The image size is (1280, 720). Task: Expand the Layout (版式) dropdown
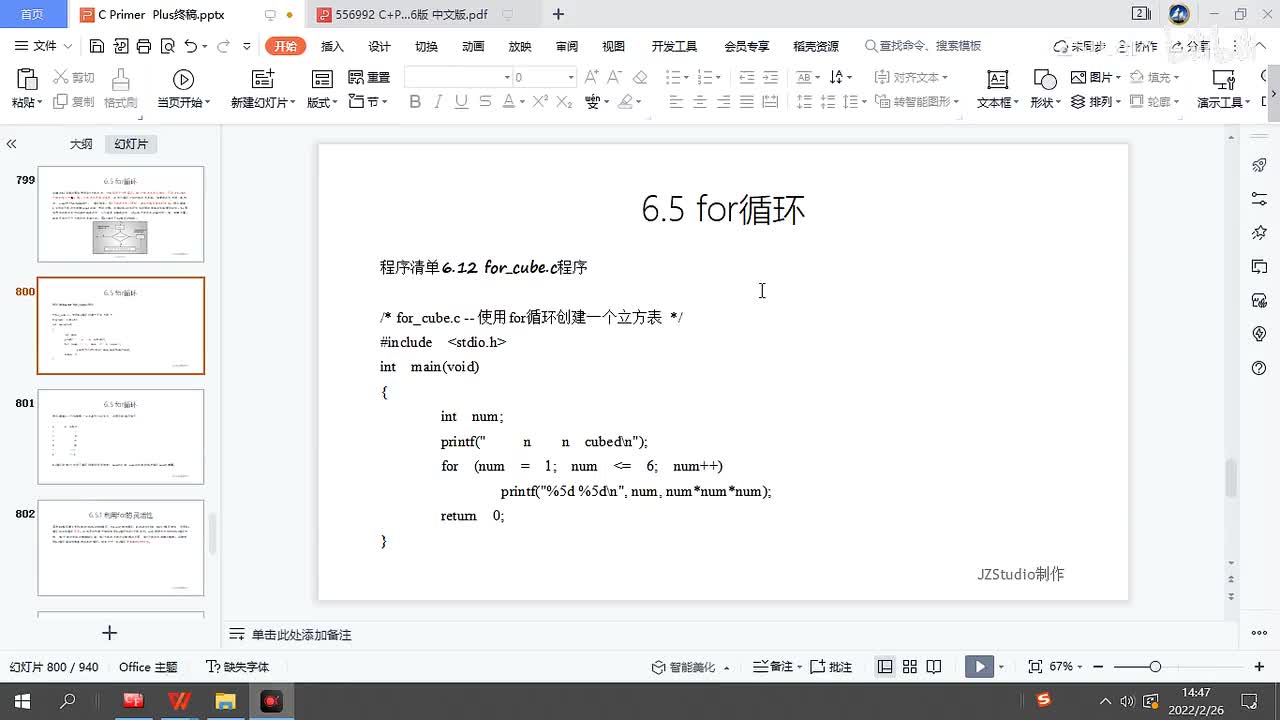coord(336,103)
